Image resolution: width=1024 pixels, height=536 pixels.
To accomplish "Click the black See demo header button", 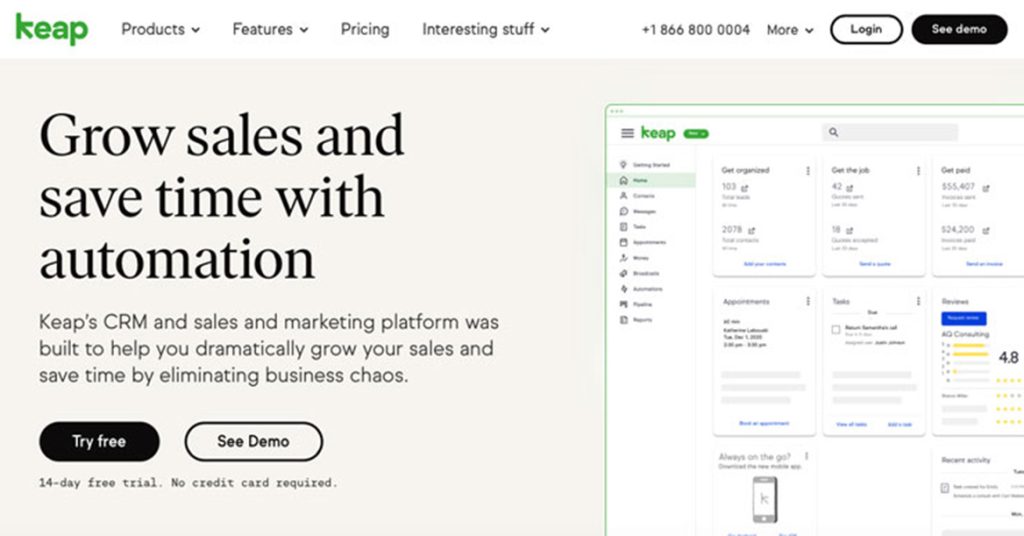I will [x=959, y=29].
